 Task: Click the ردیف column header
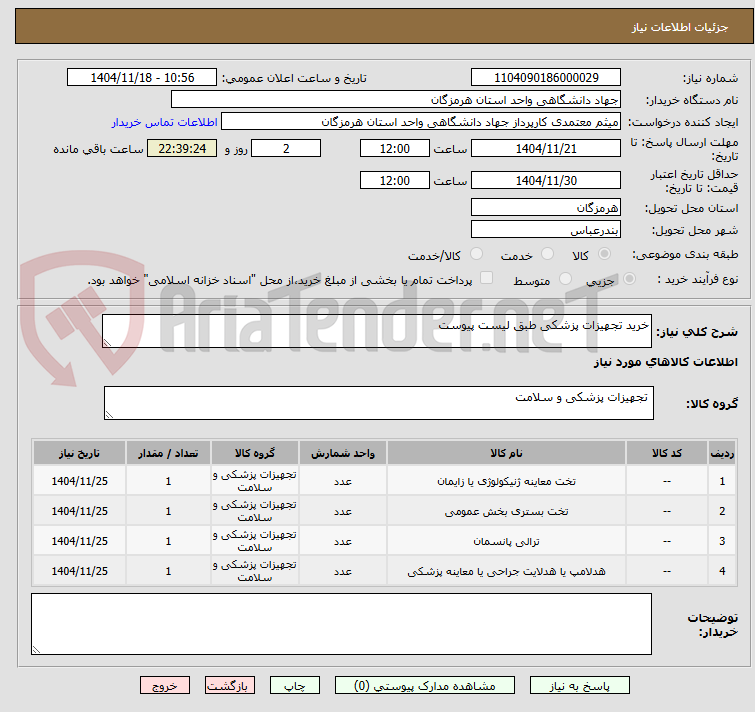pyautogui.click(x=722, y=453)
